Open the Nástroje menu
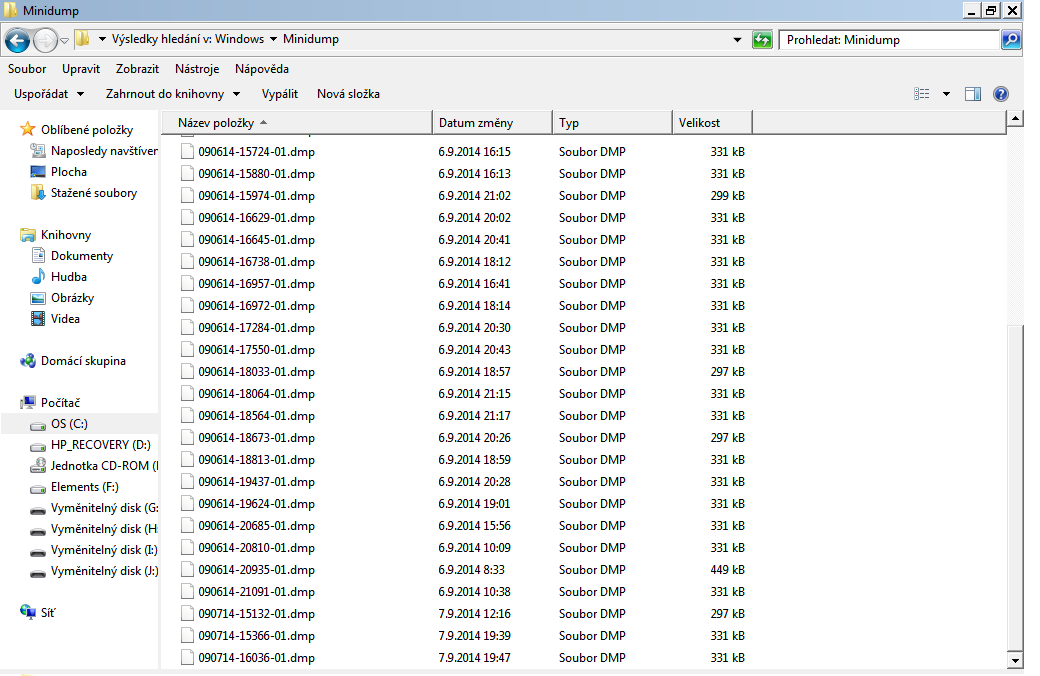The image size is (1040, 676). point(197,69)
